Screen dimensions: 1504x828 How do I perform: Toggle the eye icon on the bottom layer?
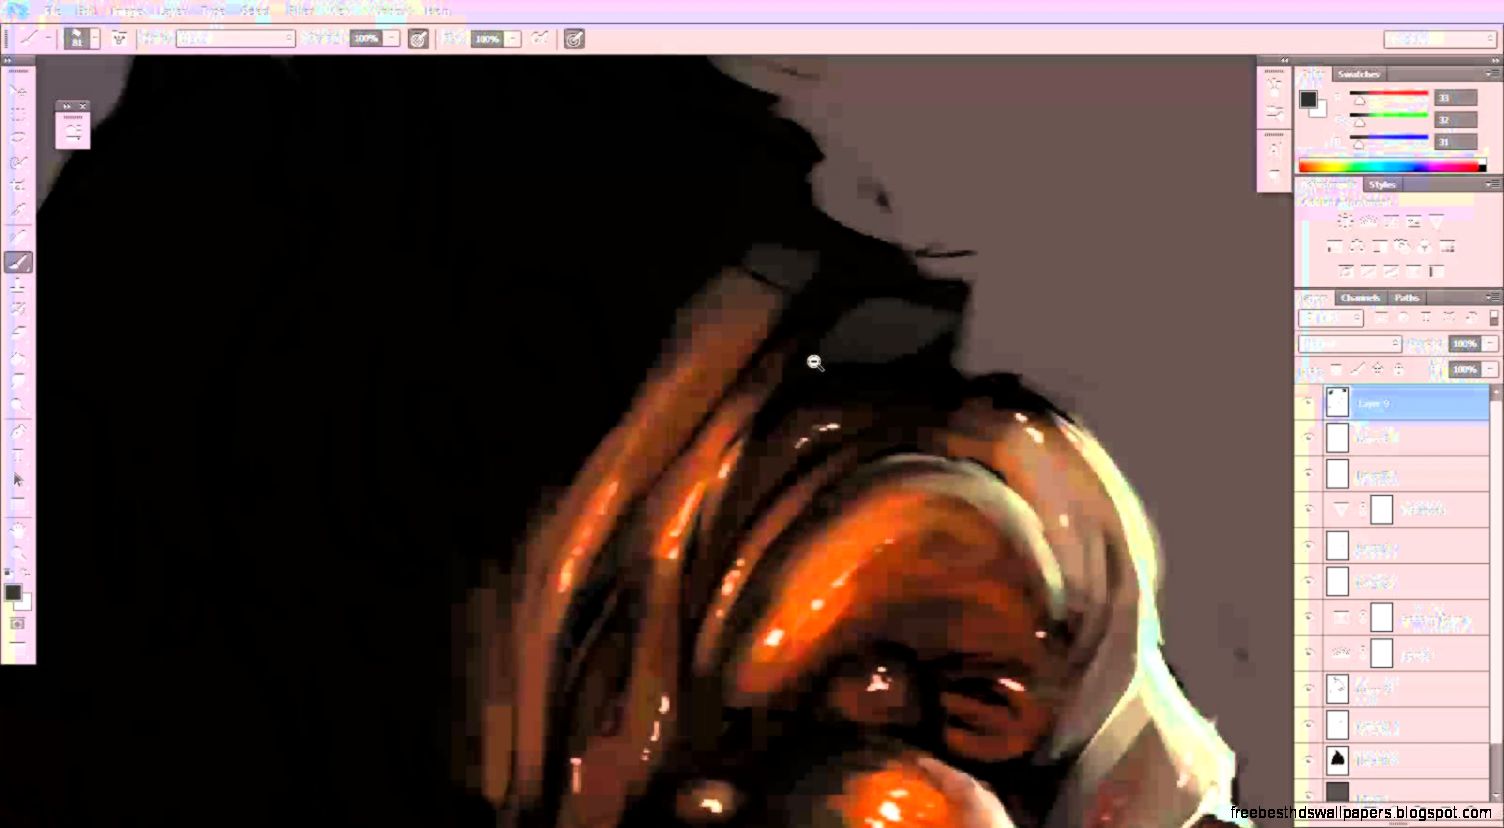[1310, 793]
